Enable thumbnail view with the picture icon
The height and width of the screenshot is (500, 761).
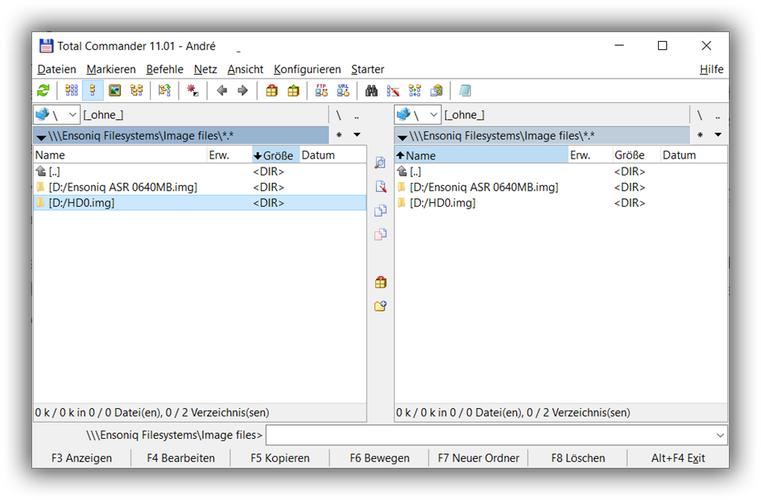click(115, 90)
